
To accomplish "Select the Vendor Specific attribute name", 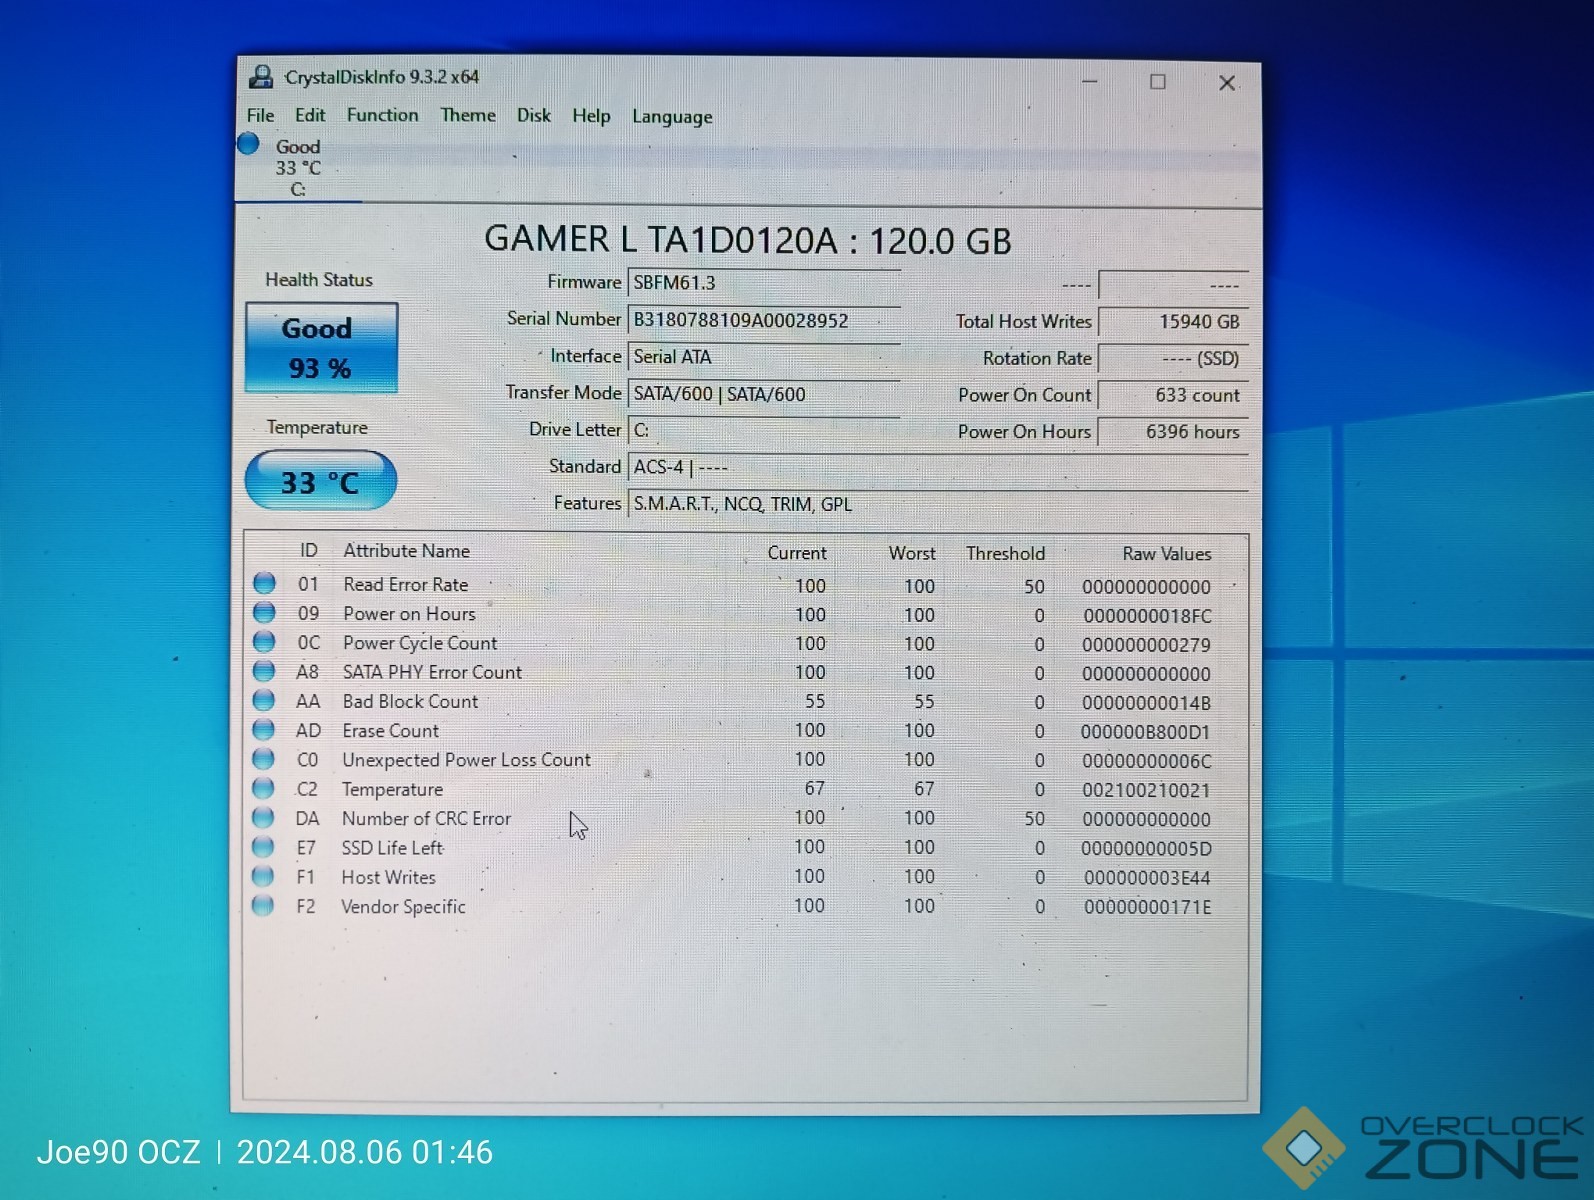I will point(403,907).
